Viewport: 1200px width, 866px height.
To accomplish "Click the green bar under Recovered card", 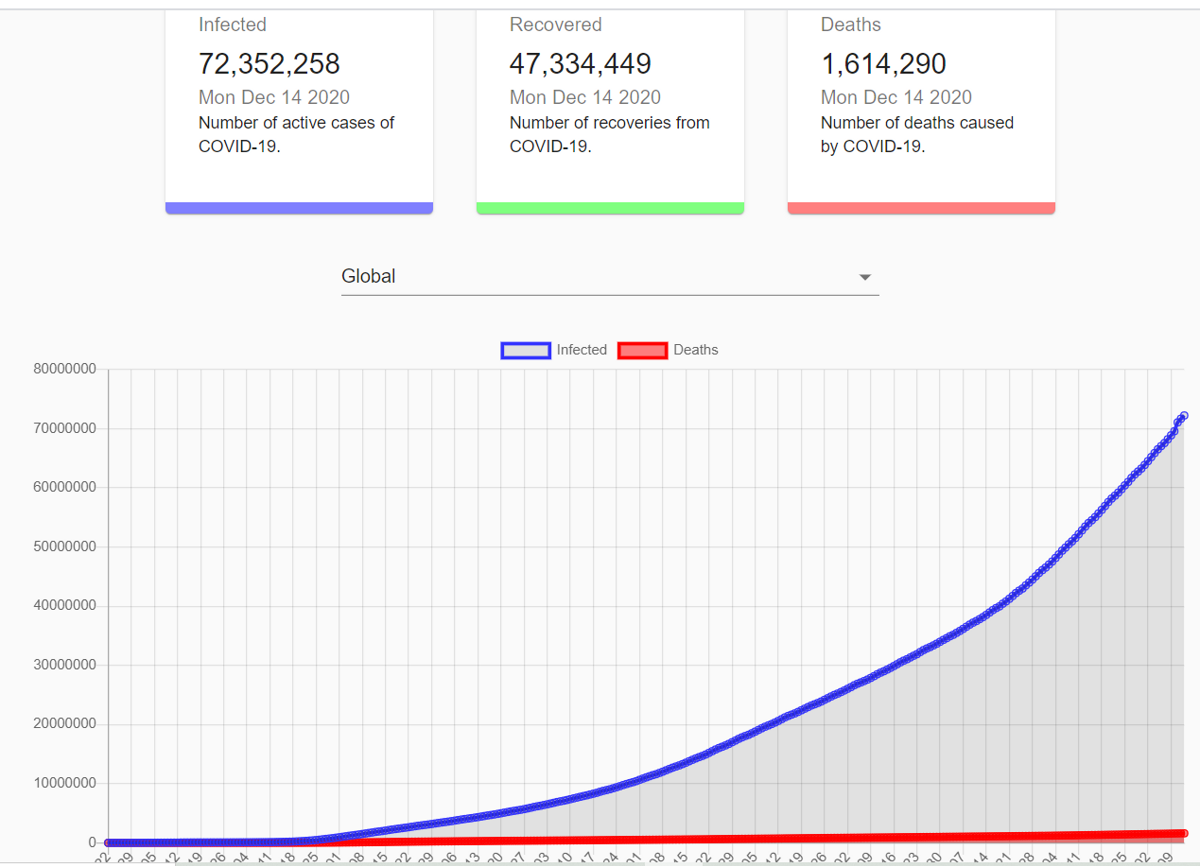I will 610,208.
